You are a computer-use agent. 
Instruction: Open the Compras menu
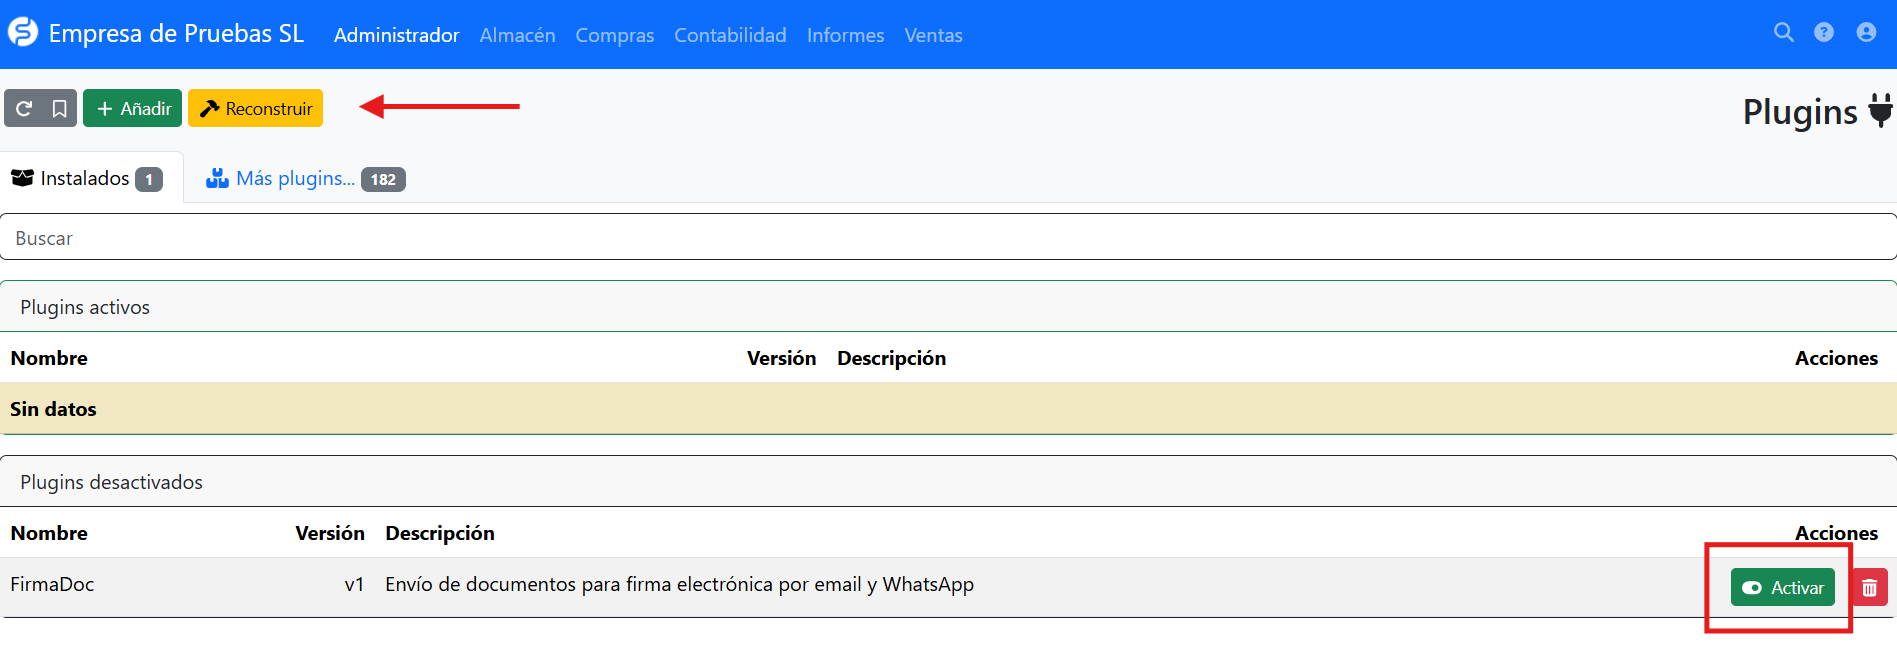(x=614, y=35)
